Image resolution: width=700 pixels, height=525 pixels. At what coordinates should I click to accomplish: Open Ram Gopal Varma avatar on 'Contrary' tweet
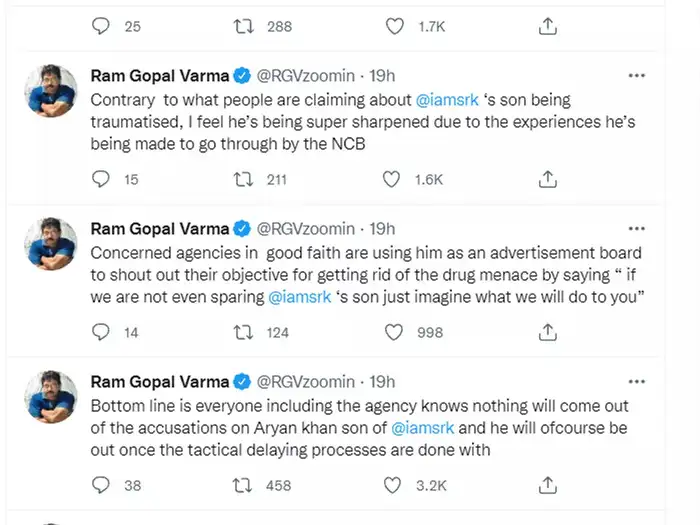(x=47, y=92)
